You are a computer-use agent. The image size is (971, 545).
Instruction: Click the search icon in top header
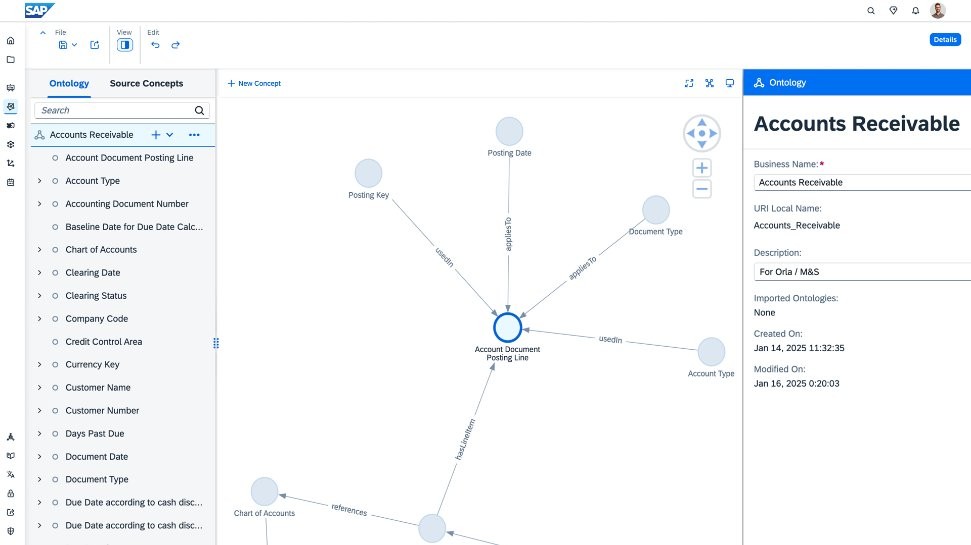870,10
